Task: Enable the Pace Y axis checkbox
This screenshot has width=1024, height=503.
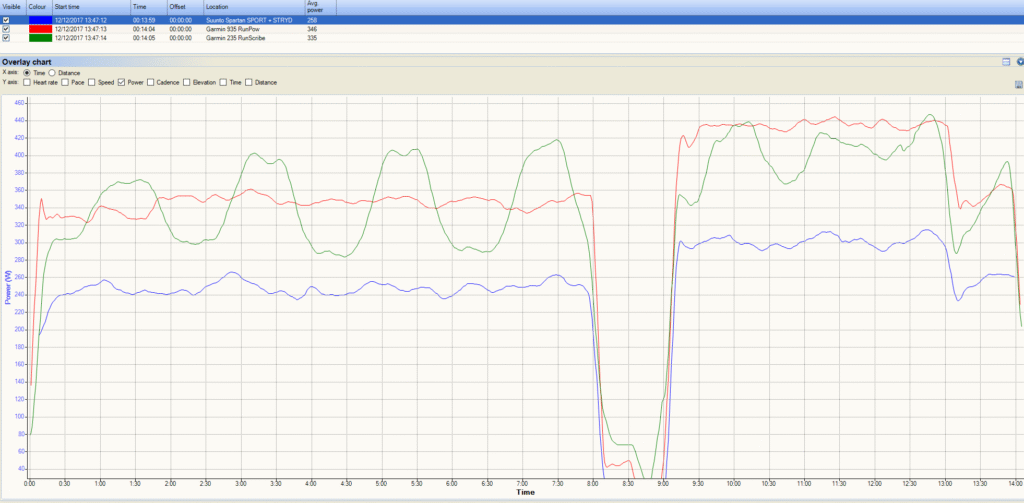Action: pyautogui.click(x=65, y=83)
